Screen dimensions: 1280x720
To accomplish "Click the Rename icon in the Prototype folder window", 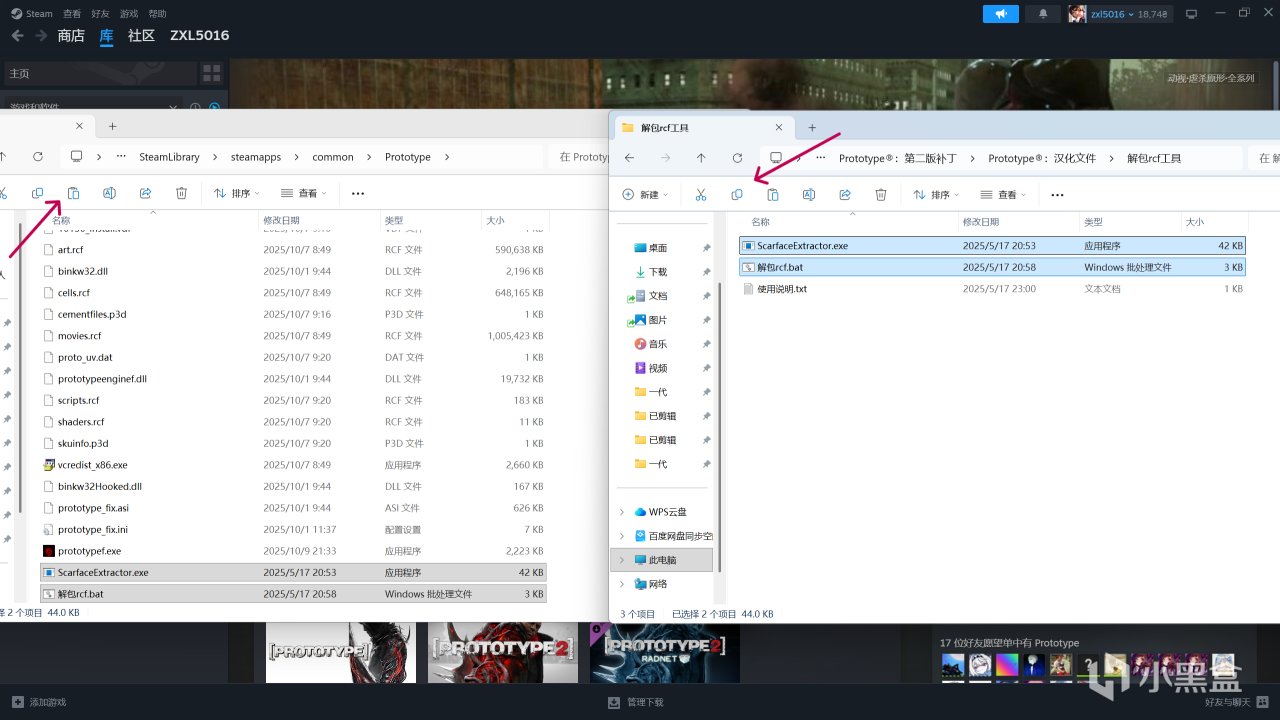I will (x=109, y=193).
